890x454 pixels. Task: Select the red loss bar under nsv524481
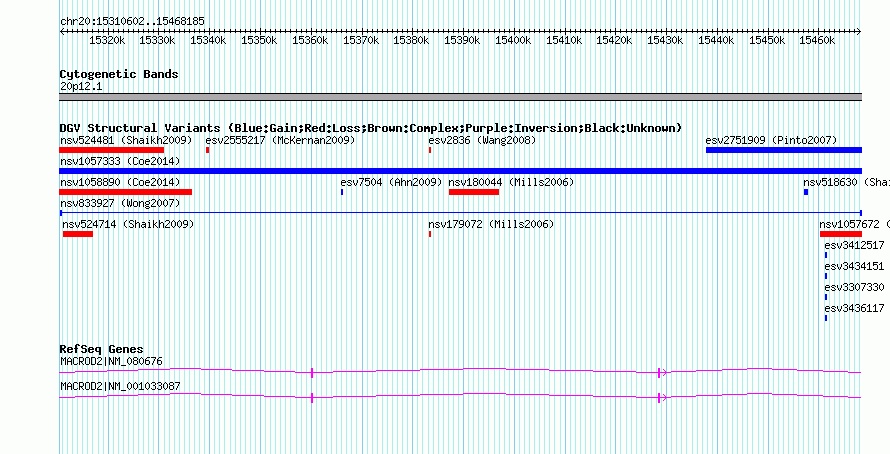[112, 150]
